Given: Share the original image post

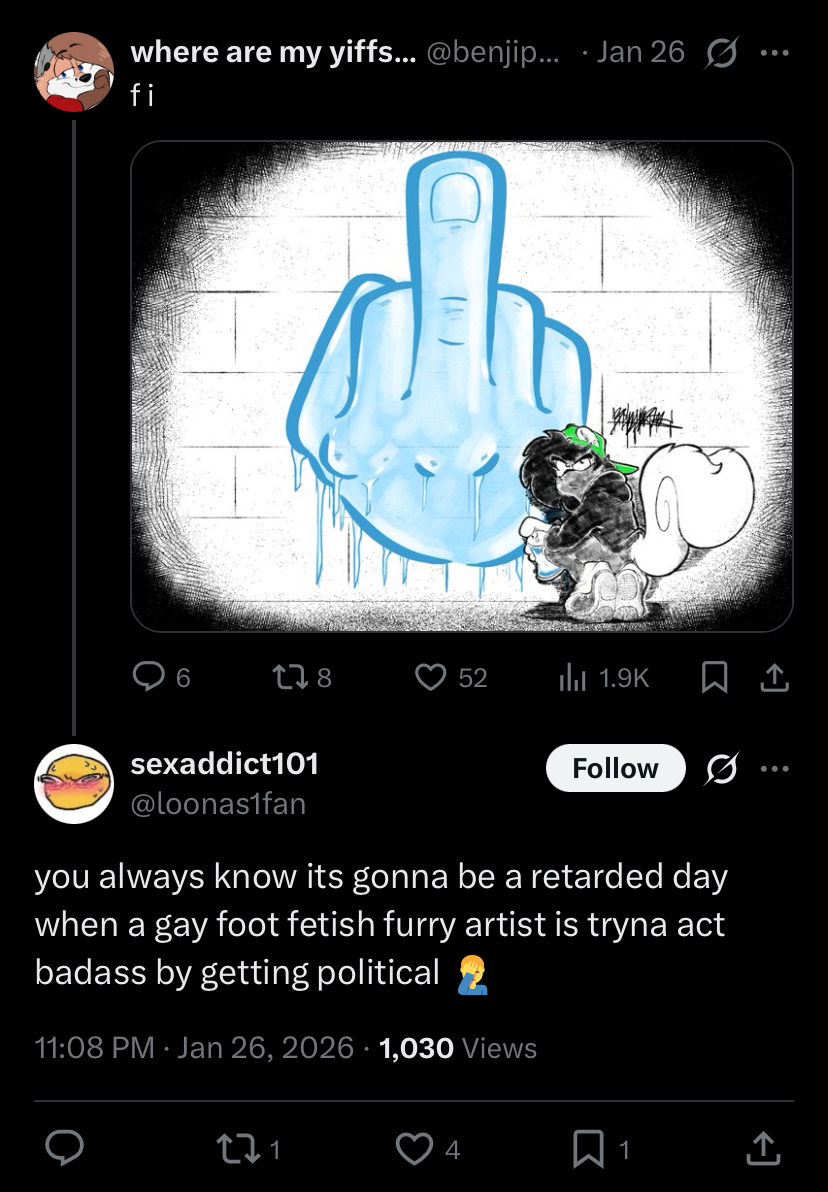Looking at the screenshot, I should pyautogui.click(x=775, y=678).
